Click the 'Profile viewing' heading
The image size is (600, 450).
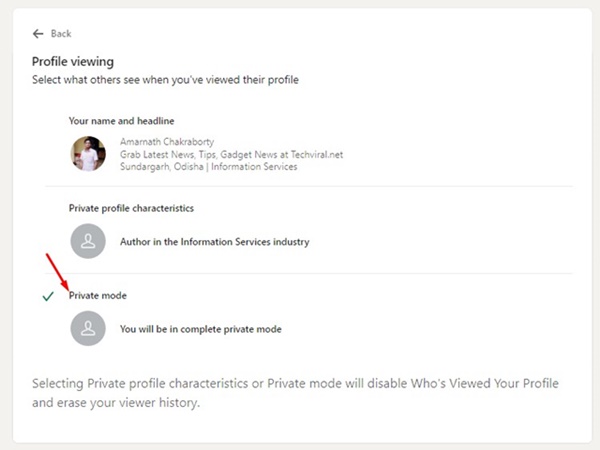coord(73,62)
